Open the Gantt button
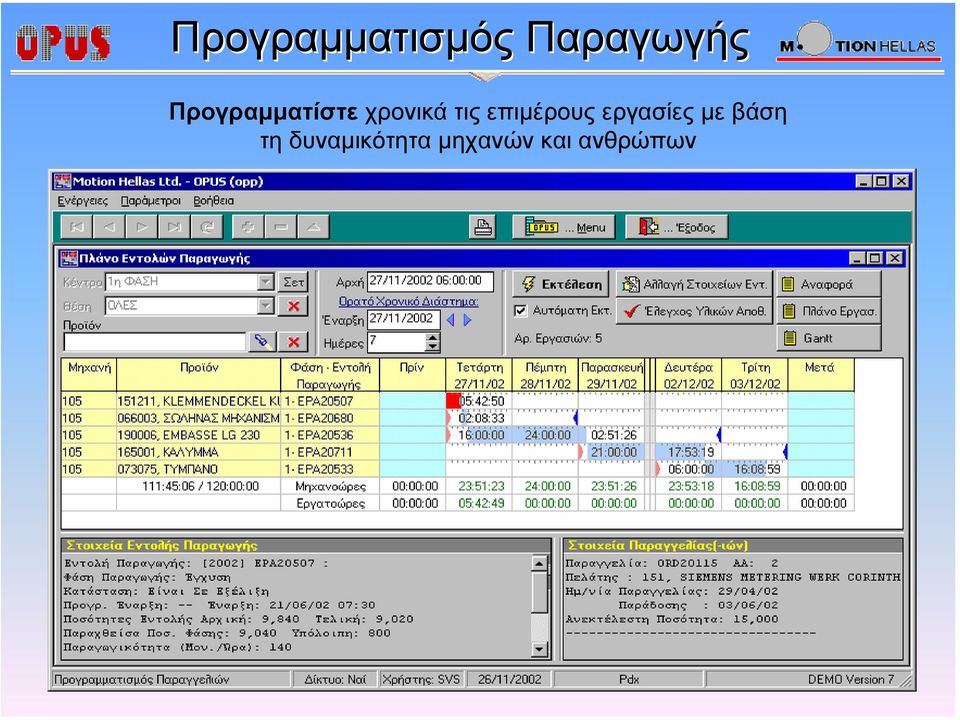Image resolution: width=960 pixels, height=720 pixels. click(x=829, y=338)
